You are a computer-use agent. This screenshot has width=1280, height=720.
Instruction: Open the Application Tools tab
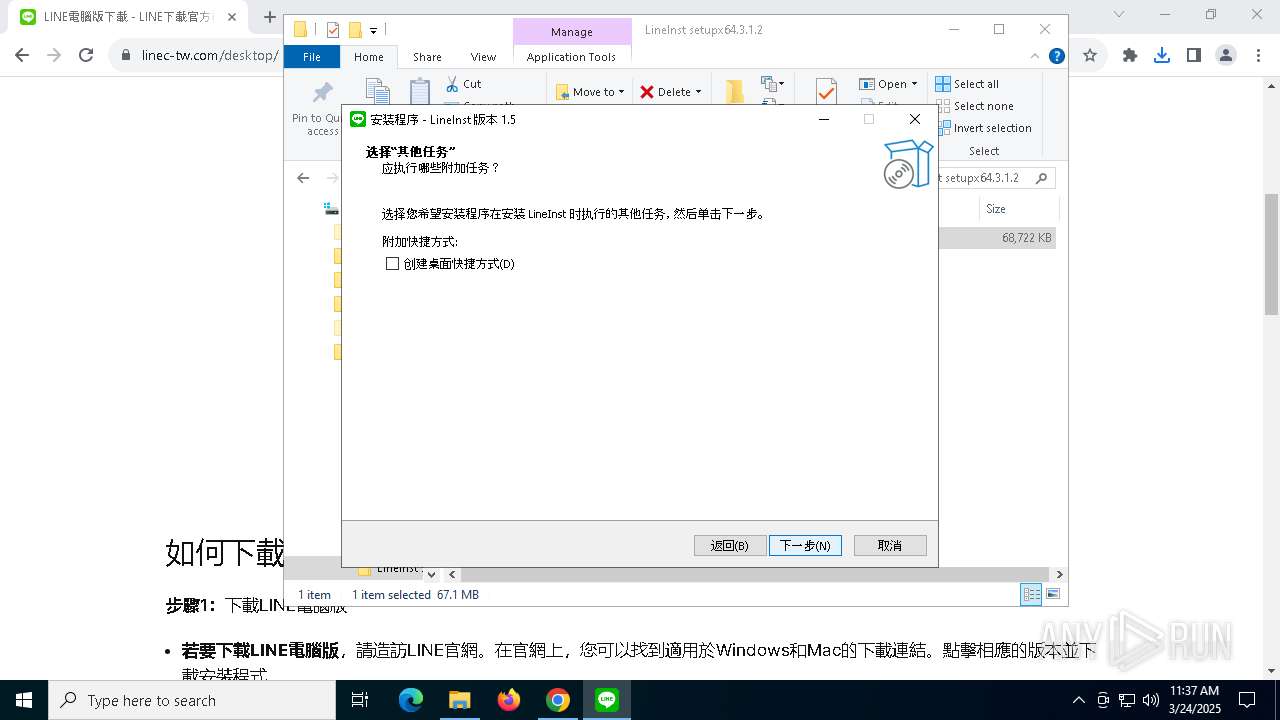571,57
